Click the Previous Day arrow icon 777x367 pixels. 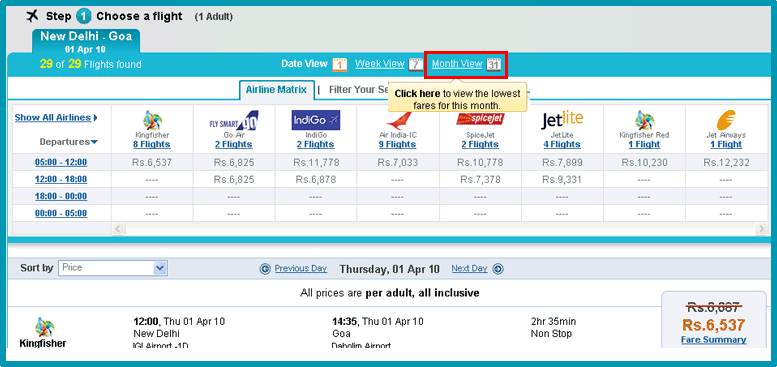click(x=266, y=269)
